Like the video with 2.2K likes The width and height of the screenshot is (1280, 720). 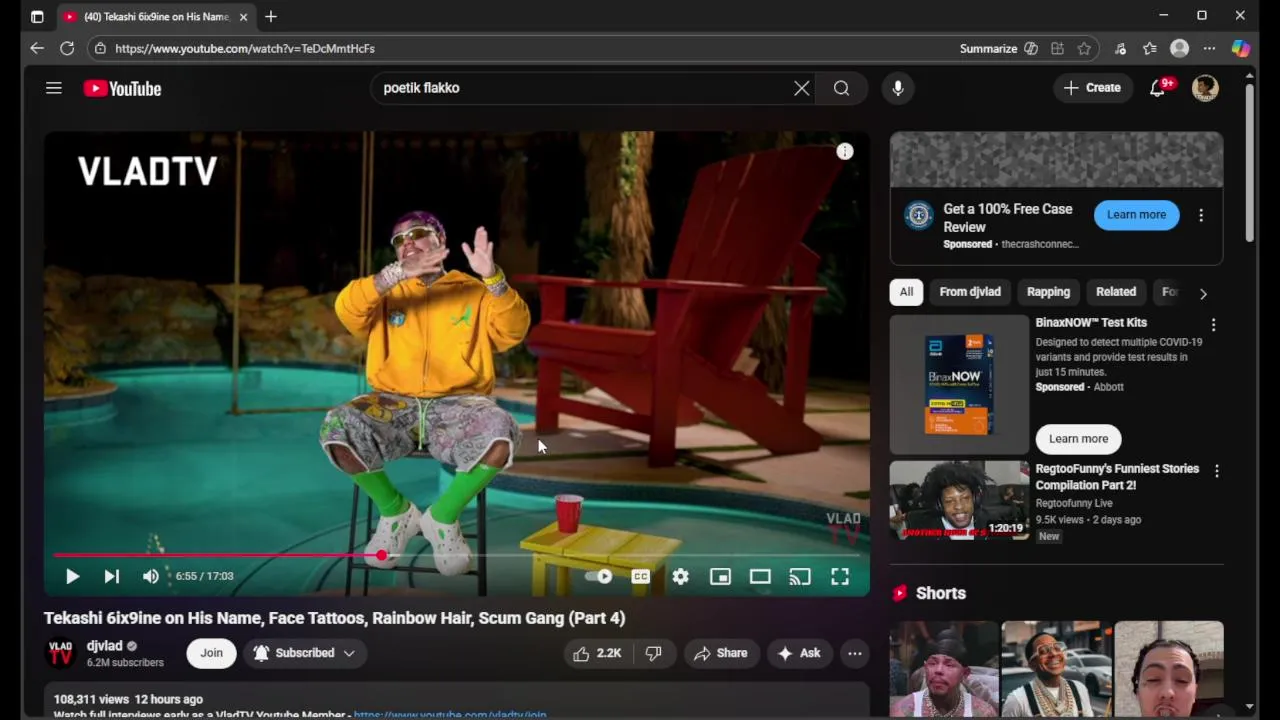(x=597, y=653)
